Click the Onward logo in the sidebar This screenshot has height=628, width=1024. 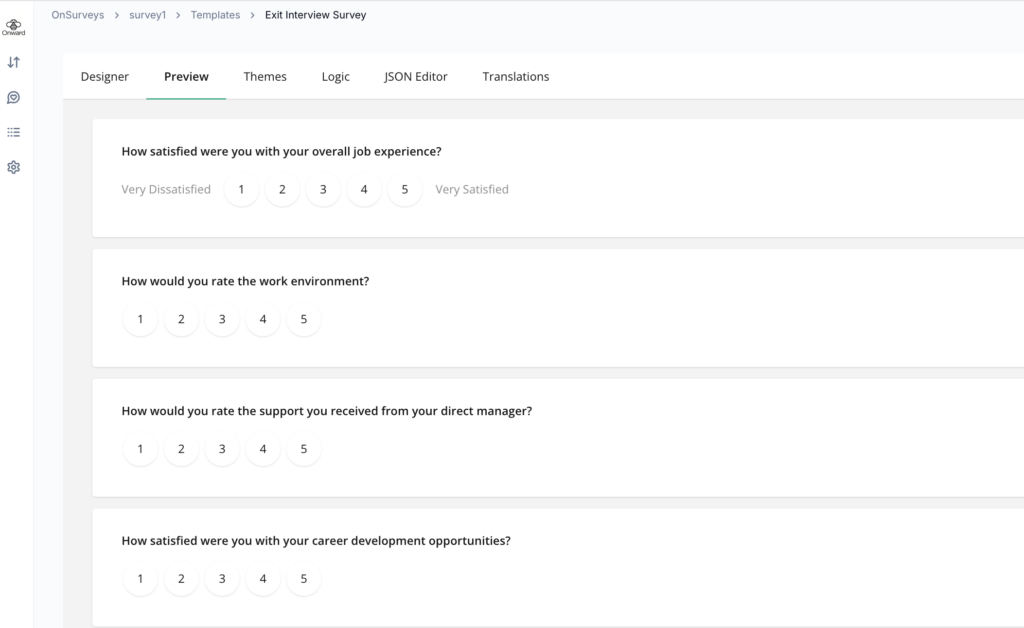click(x=14, y=27)
